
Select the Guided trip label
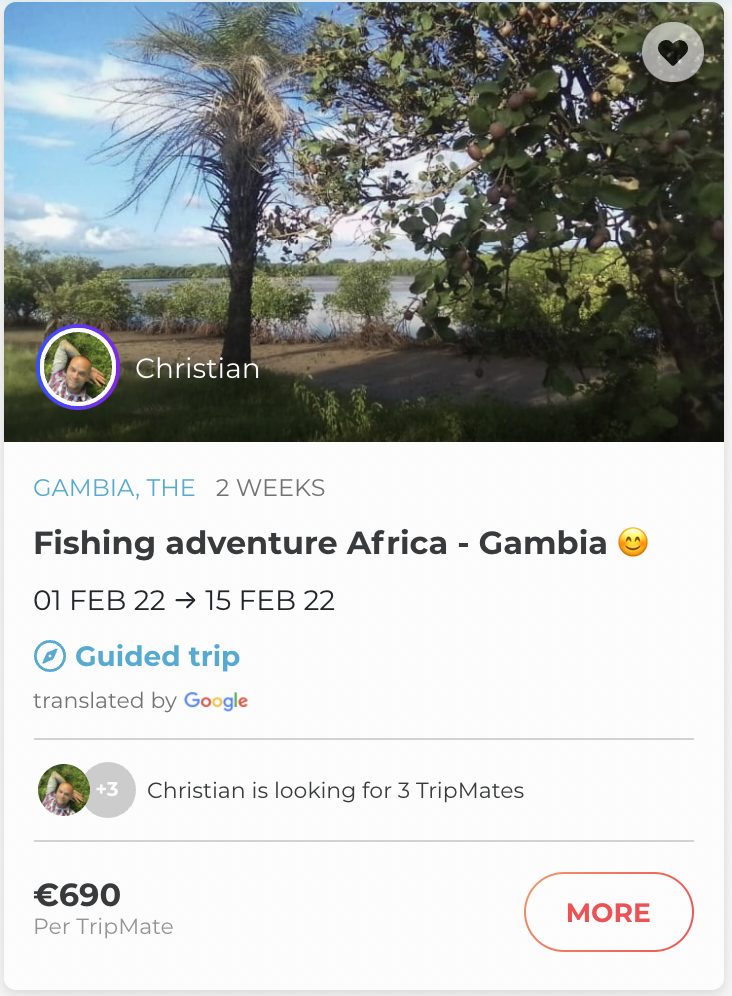(157, 657)
